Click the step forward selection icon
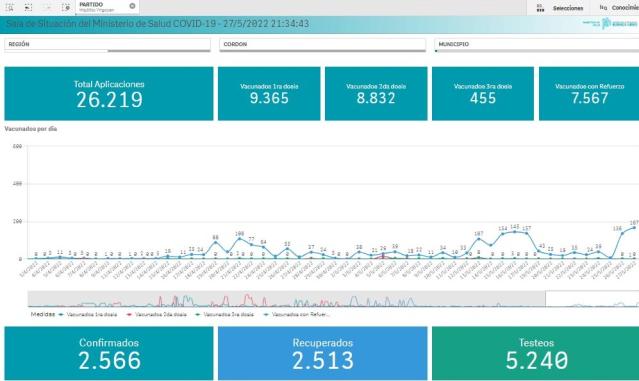This screenshot has height=381, width=639. [x=48, y=7]
